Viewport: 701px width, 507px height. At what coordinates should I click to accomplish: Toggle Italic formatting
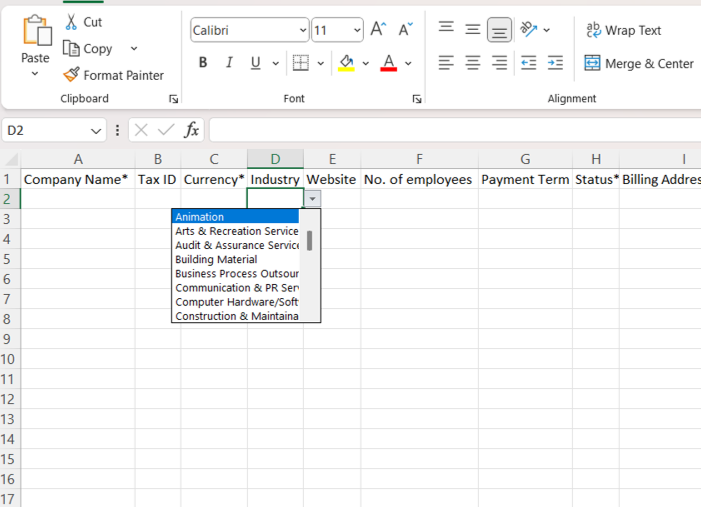pos(229,63)
